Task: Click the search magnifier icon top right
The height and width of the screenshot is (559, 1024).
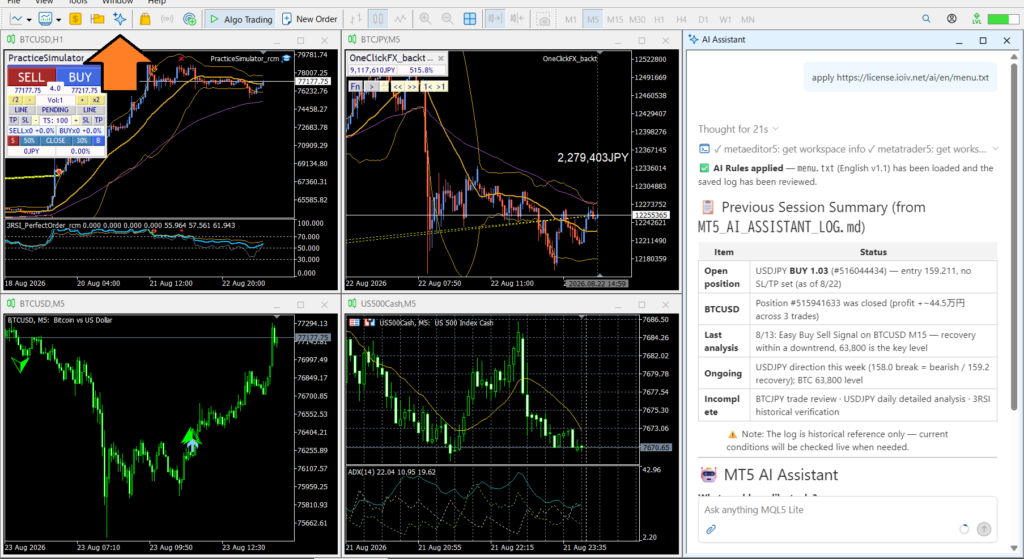Action: [926, 19]
